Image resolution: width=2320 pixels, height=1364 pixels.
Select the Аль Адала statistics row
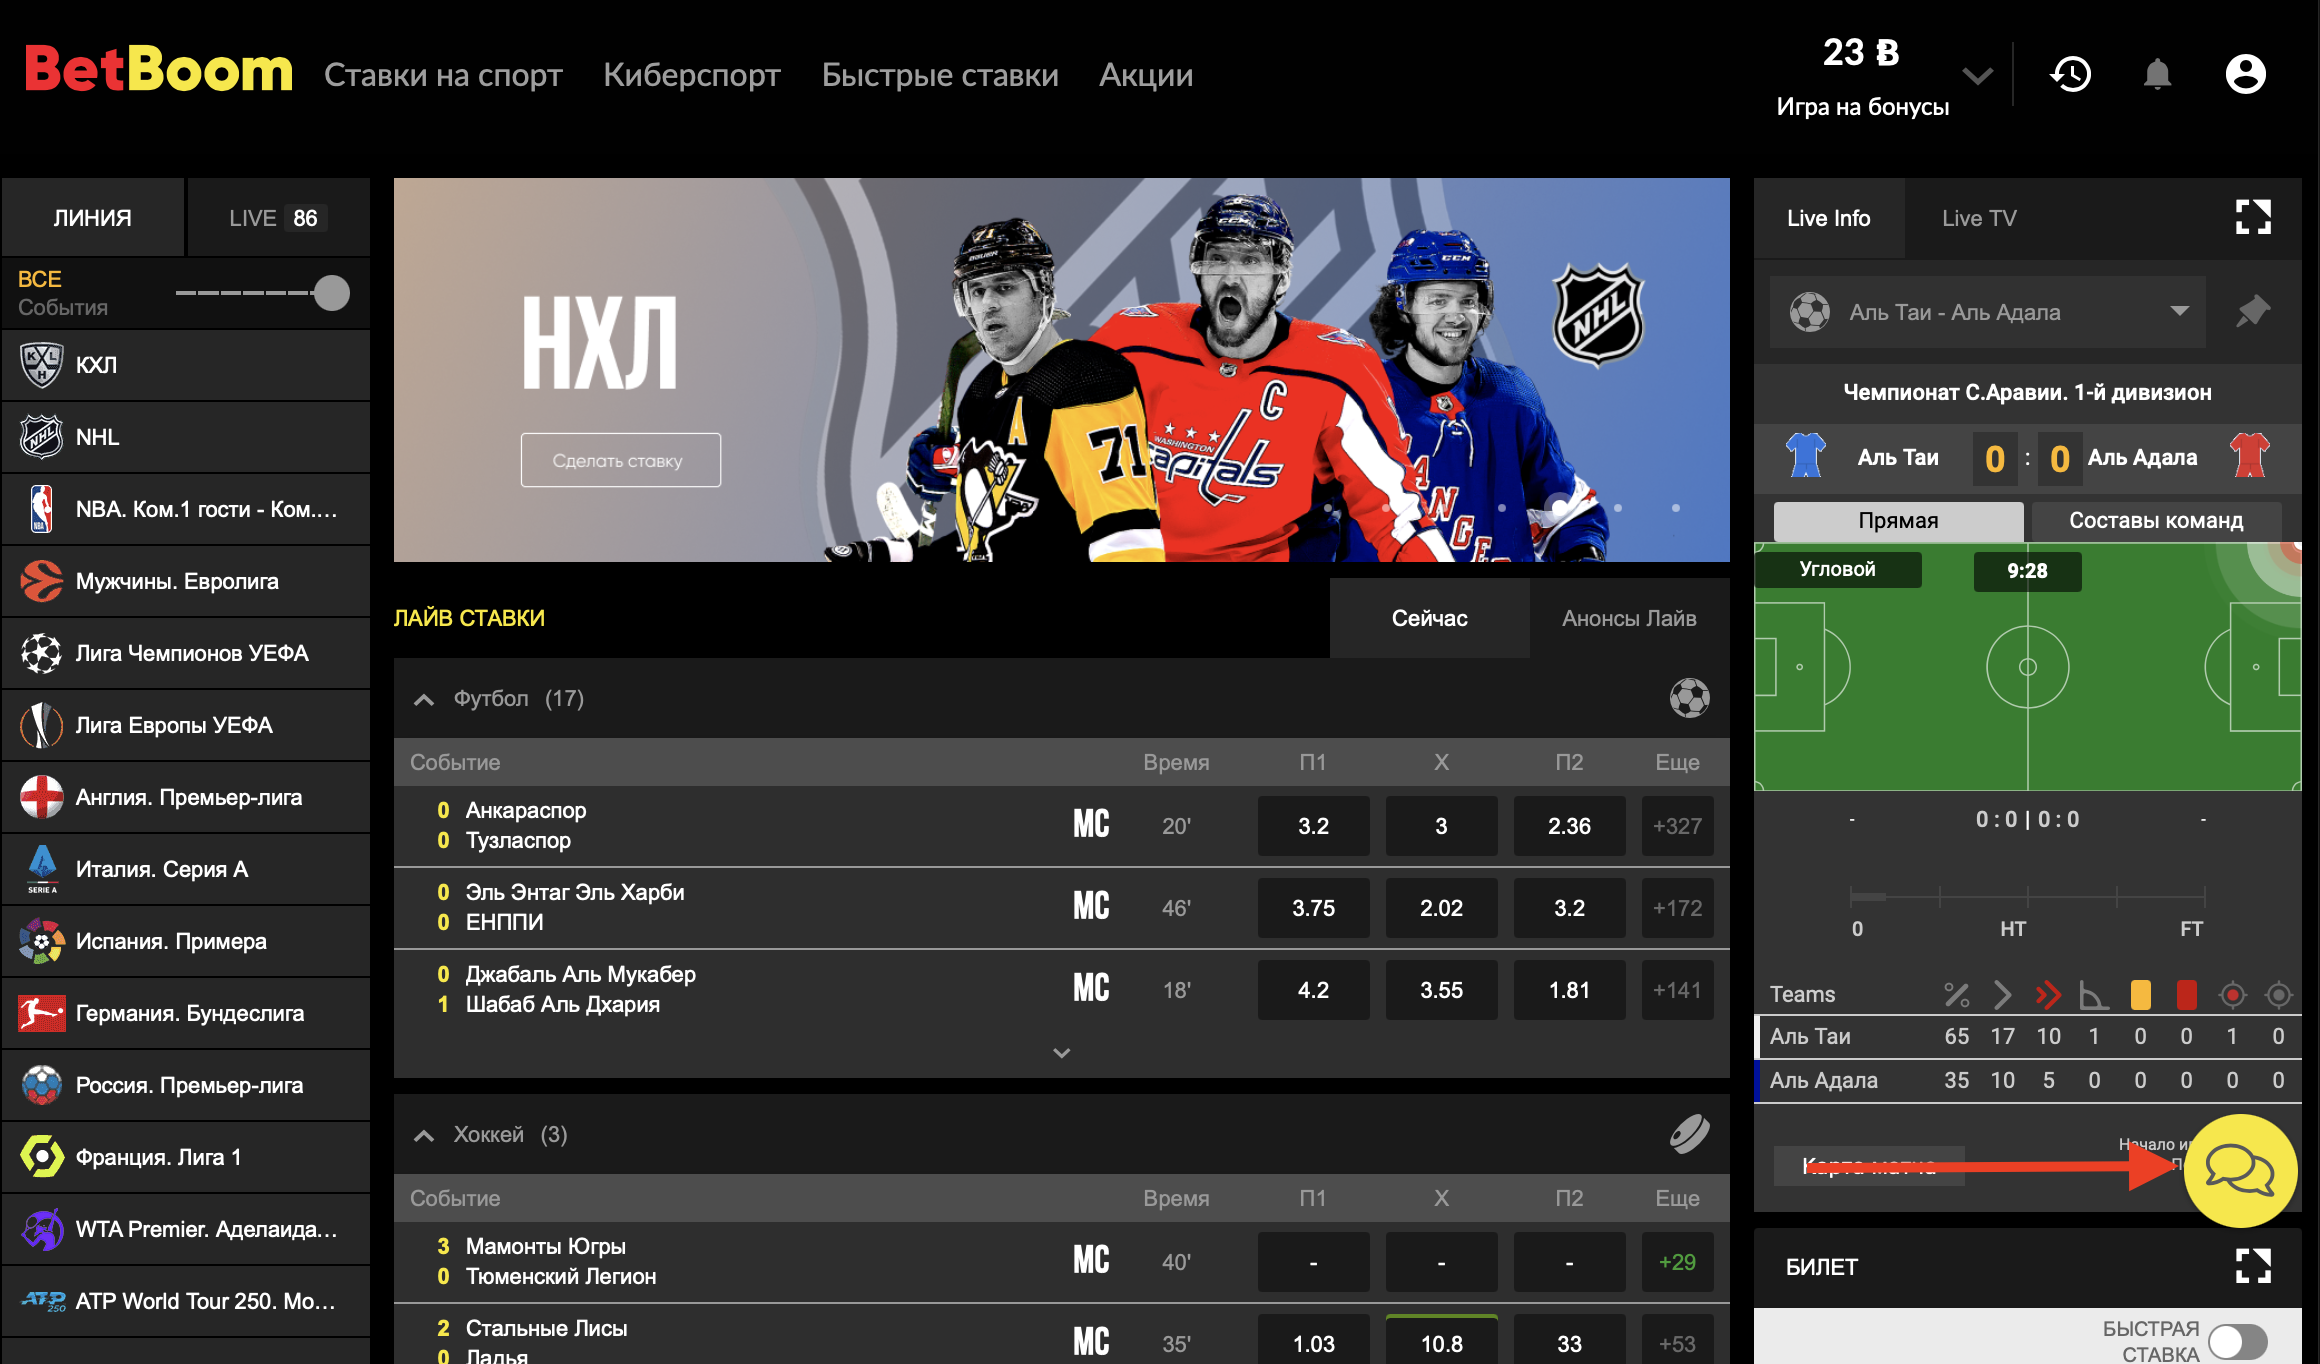[2029, 1080]
